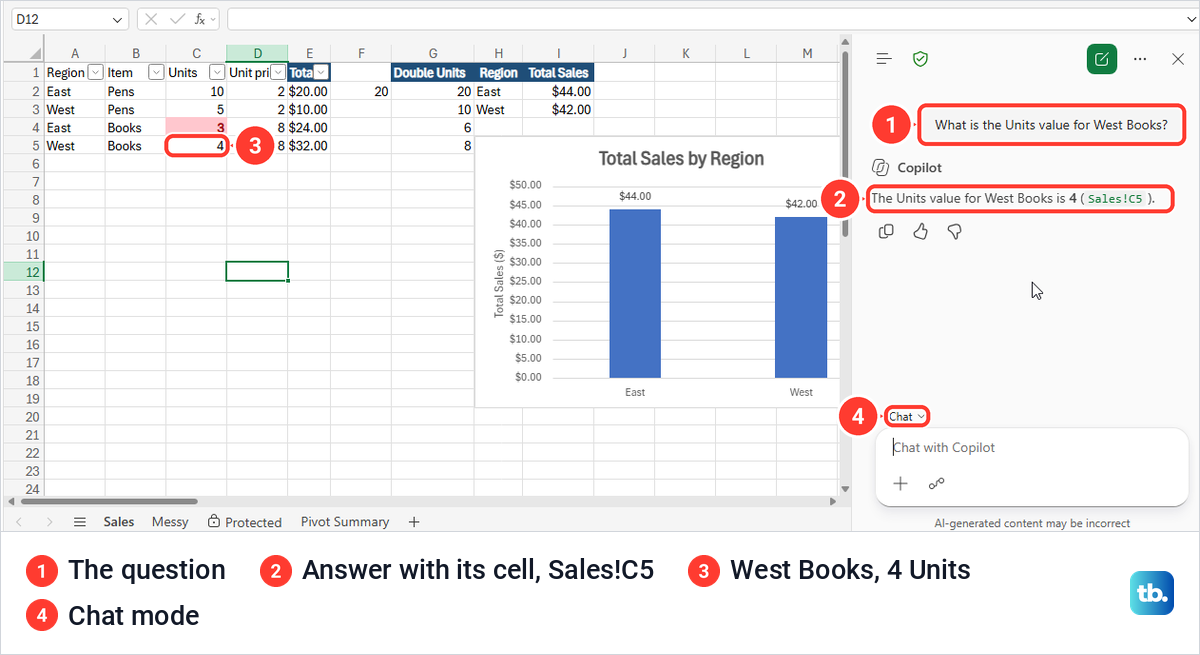Image resolution: width=1200 pixels, height=655 pixels.
Task: Confirm the formula bar entry
Action: tap(177, 19)
